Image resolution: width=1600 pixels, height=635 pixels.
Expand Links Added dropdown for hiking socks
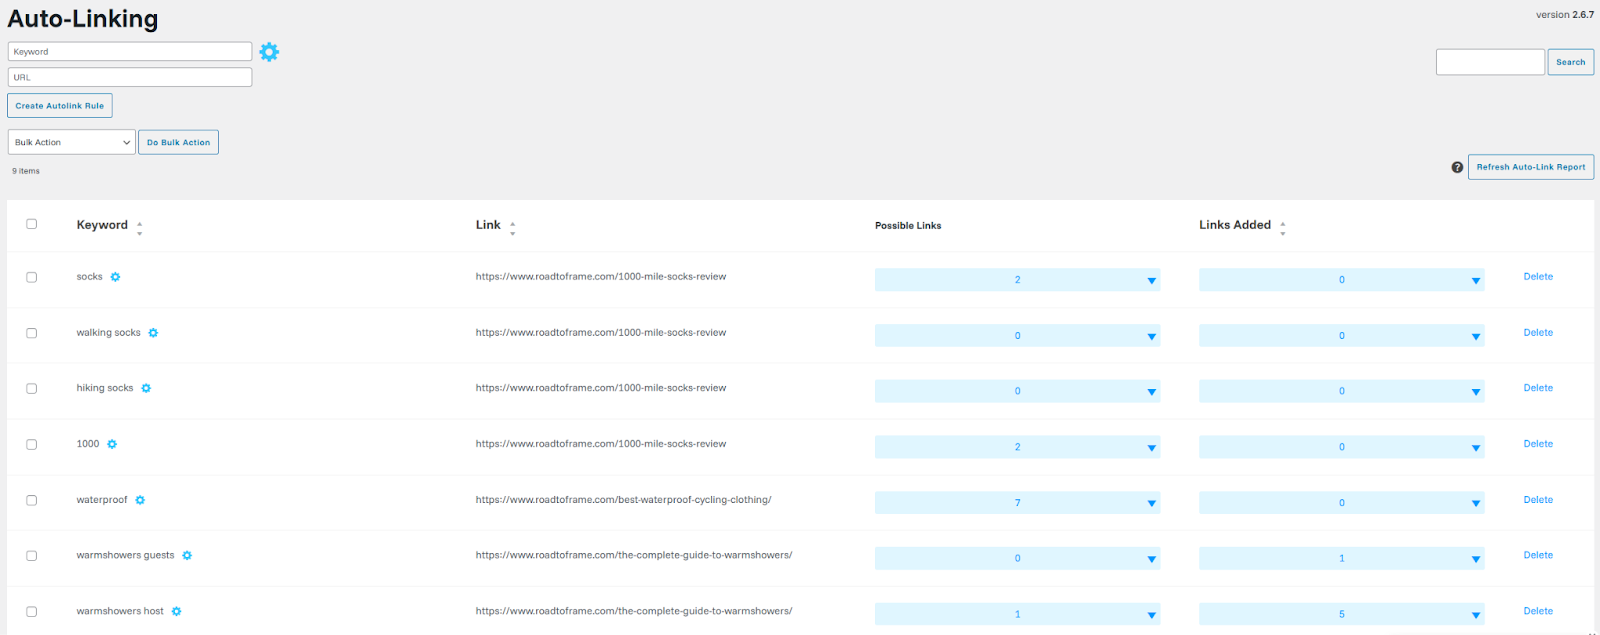(x=1342, y=391)
